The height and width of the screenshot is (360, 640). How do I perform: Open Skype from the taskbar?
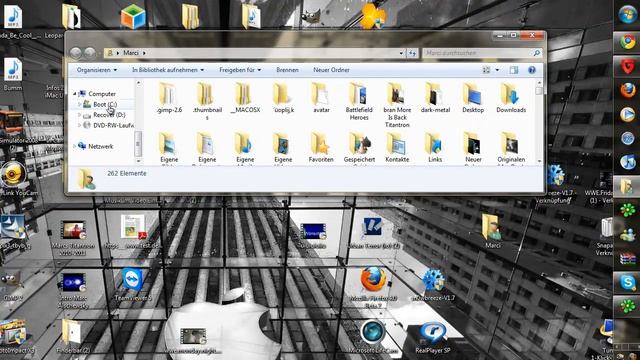point(627,282)
